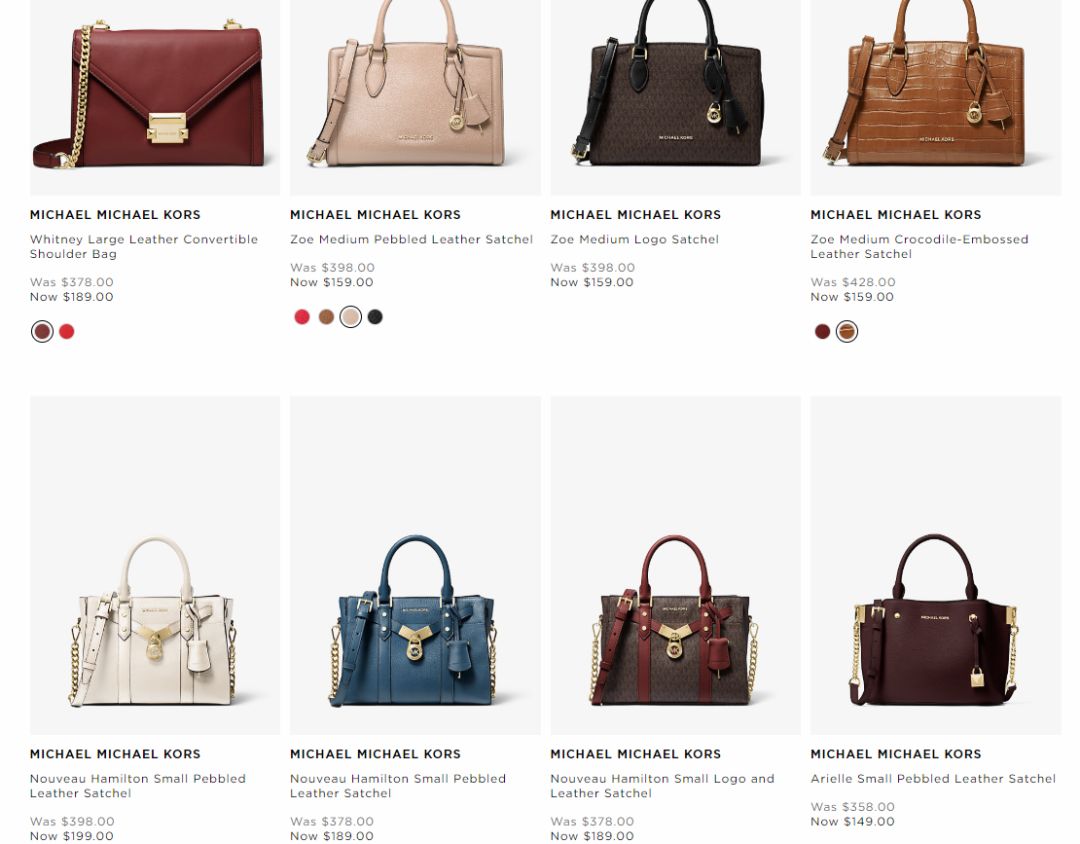The image size is (1080, 844).
Task: Open the dark burgundy Arielle satchel image
Action: coord(935,565)
